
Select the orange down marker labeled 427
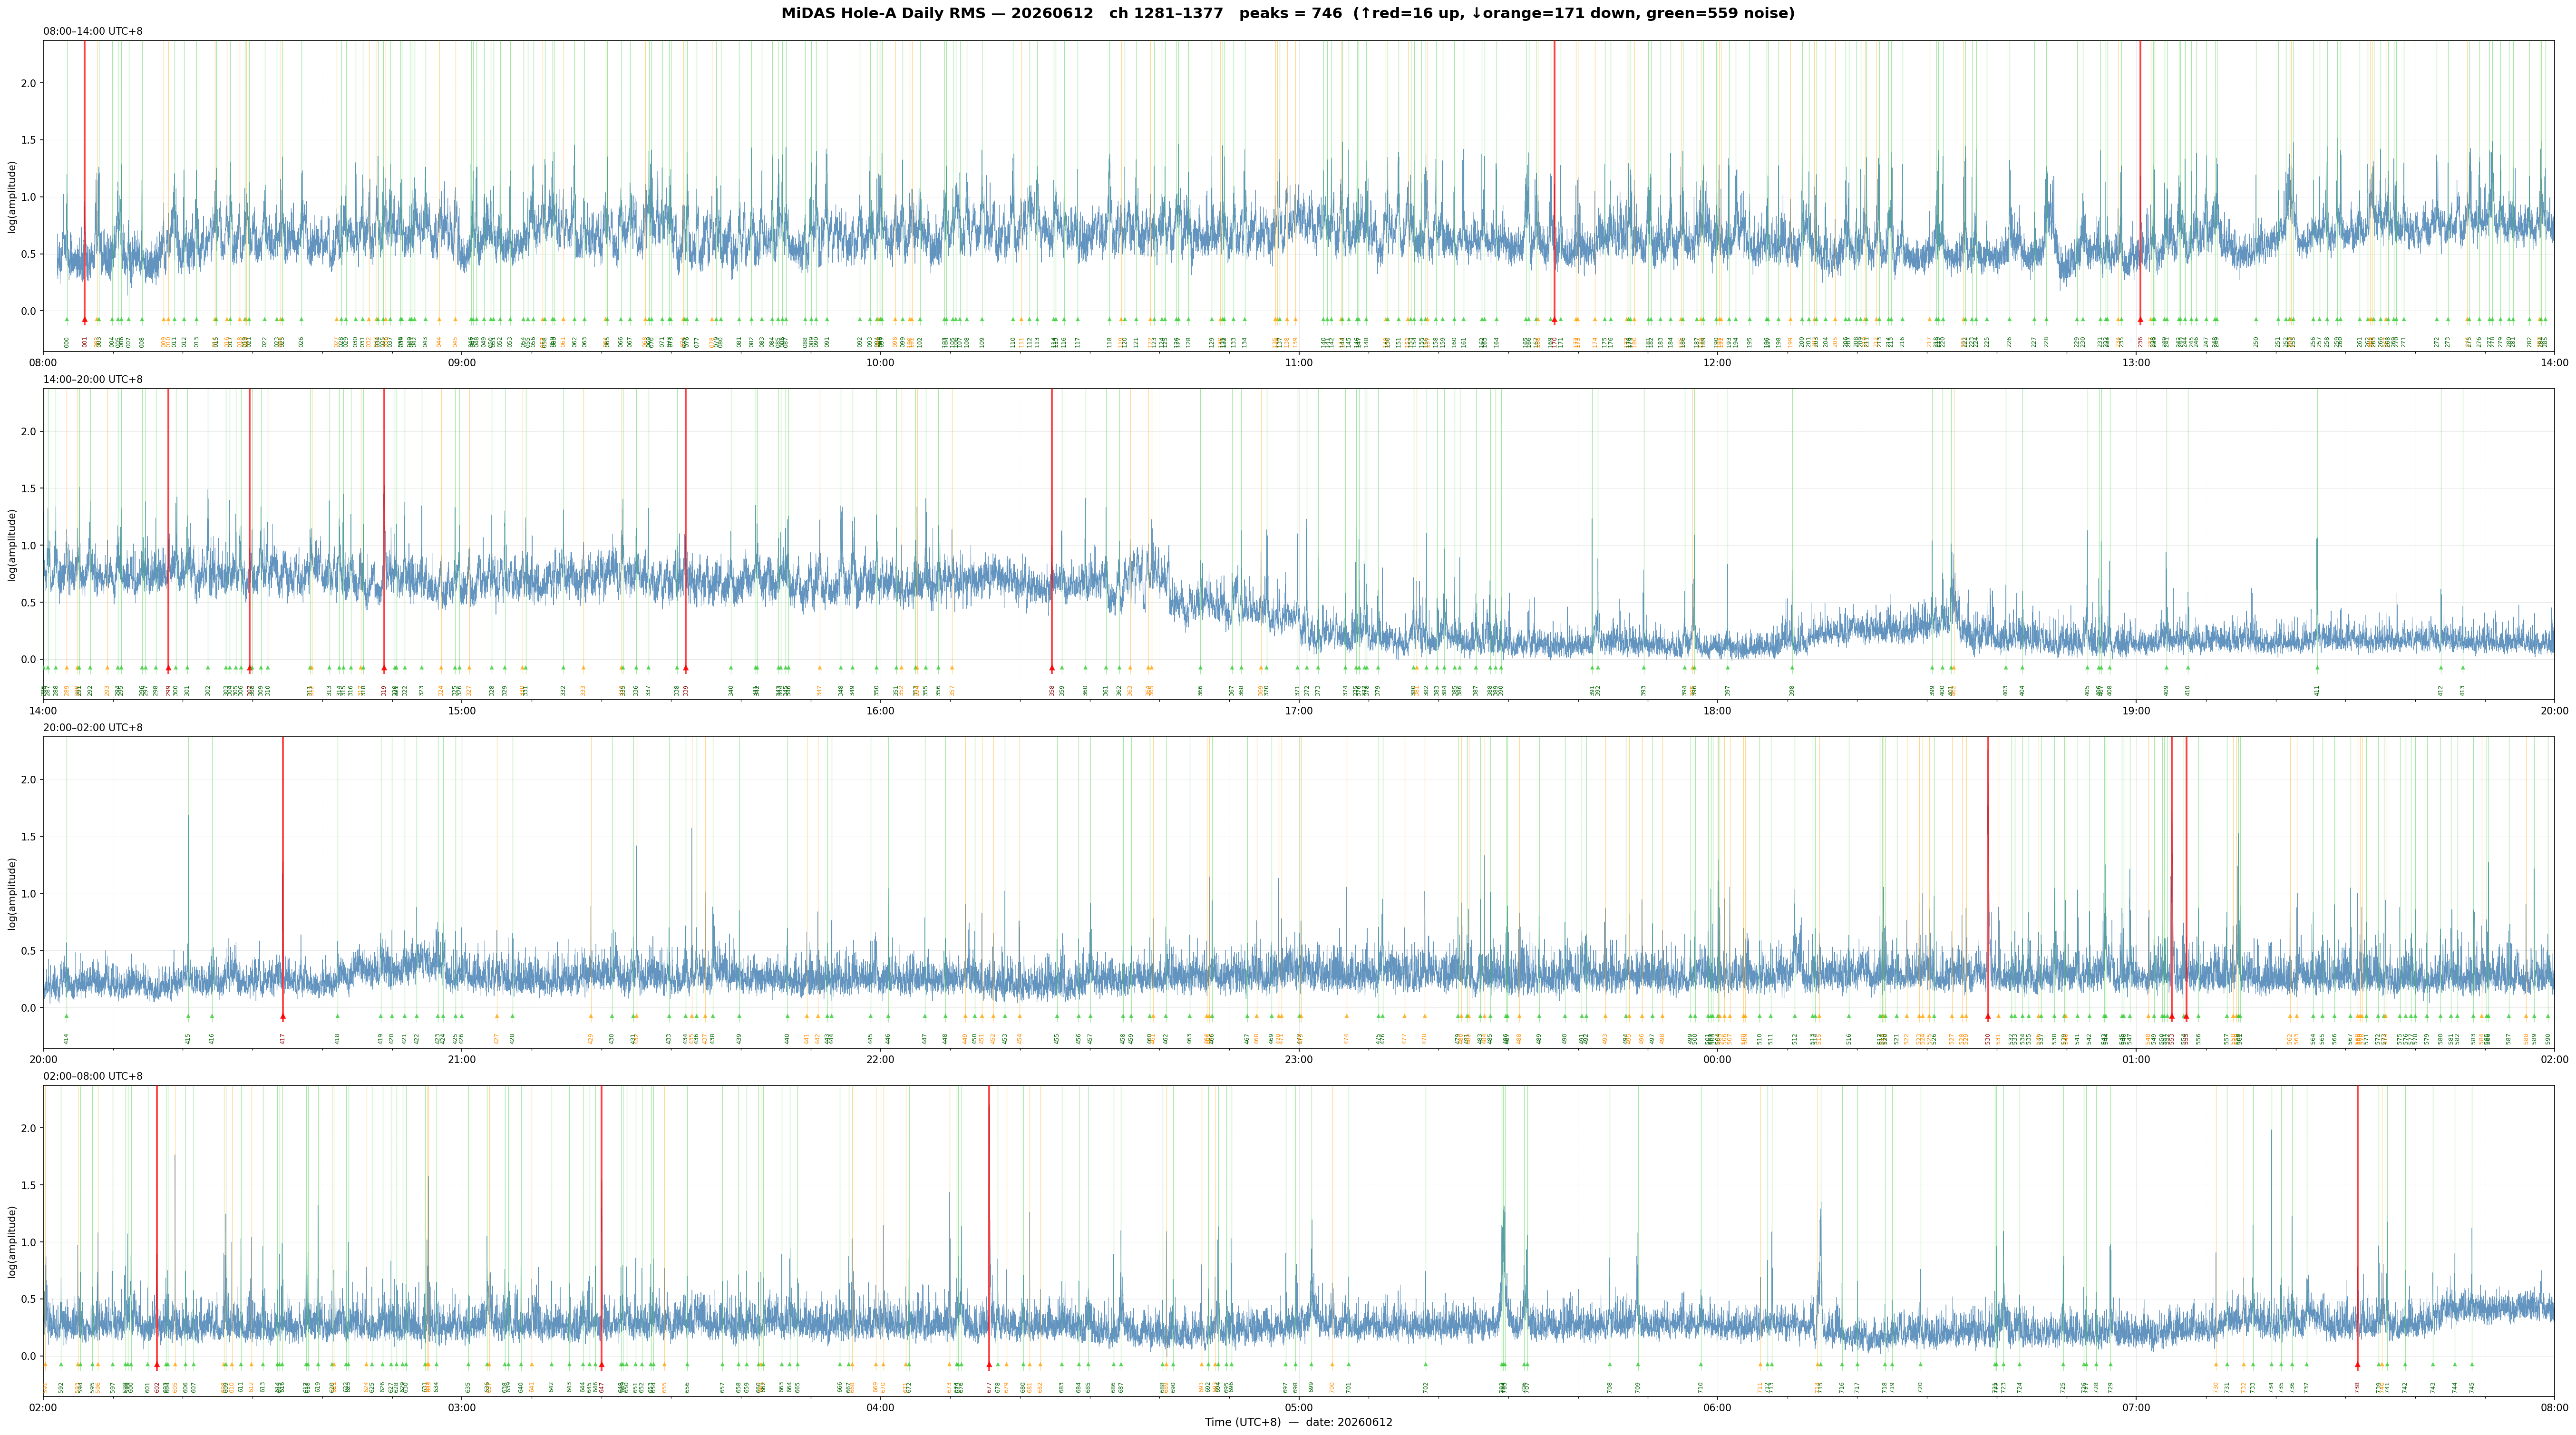497,1016
